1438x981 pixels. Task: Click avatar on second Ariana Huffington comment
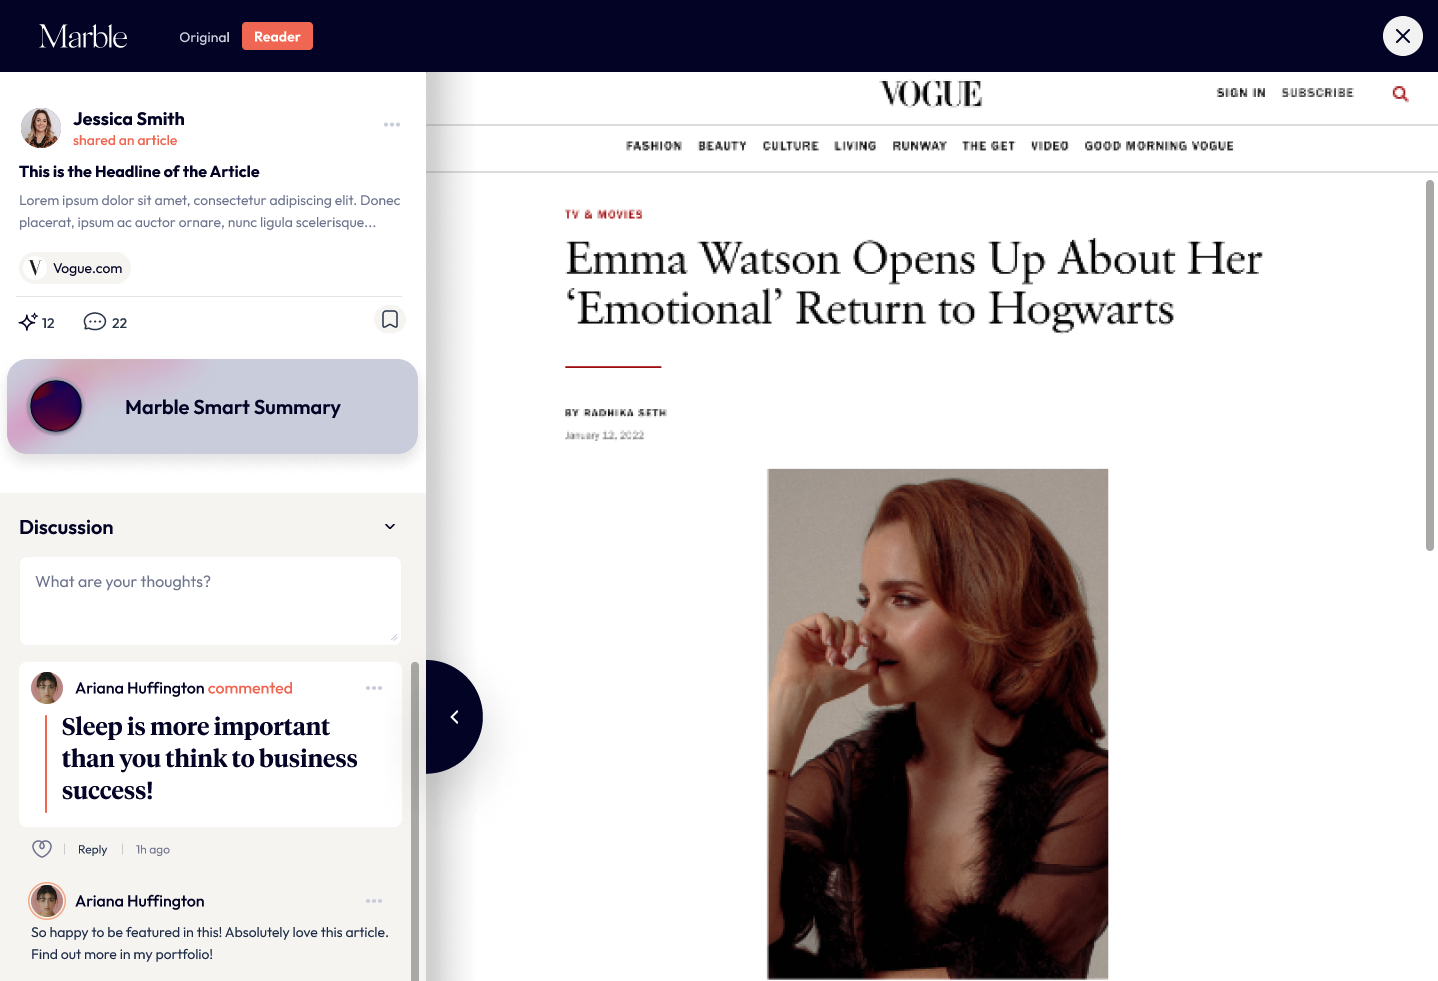47,901
